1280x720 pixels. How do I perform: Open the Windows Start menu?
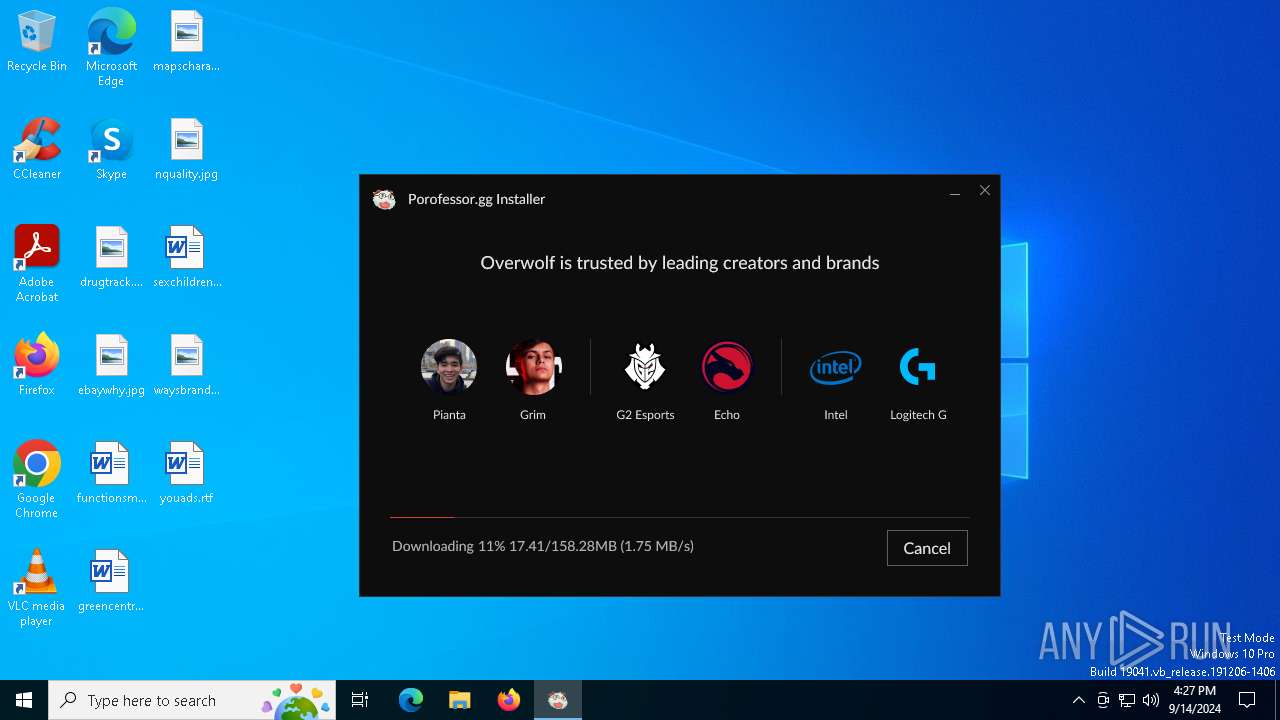(24, 700)
